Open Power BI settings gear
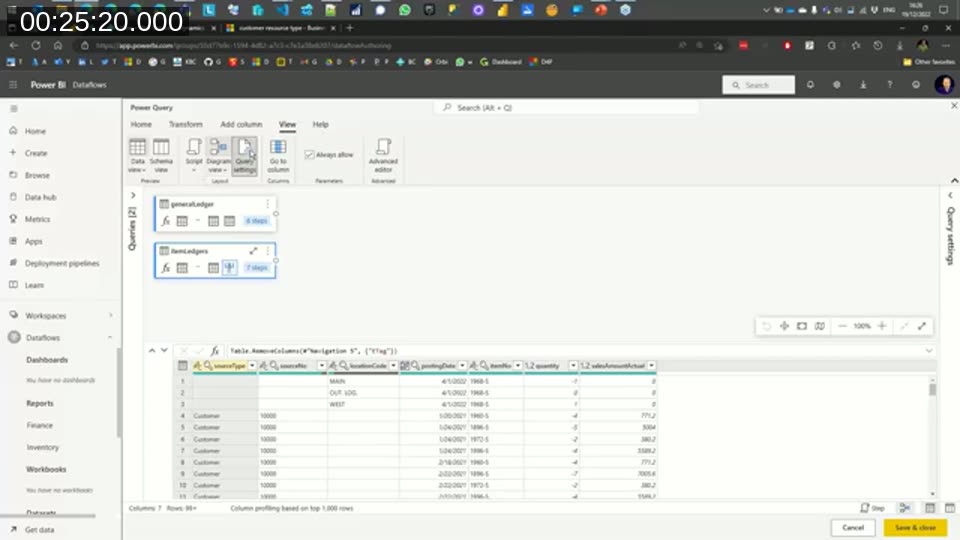 point(836,84)
